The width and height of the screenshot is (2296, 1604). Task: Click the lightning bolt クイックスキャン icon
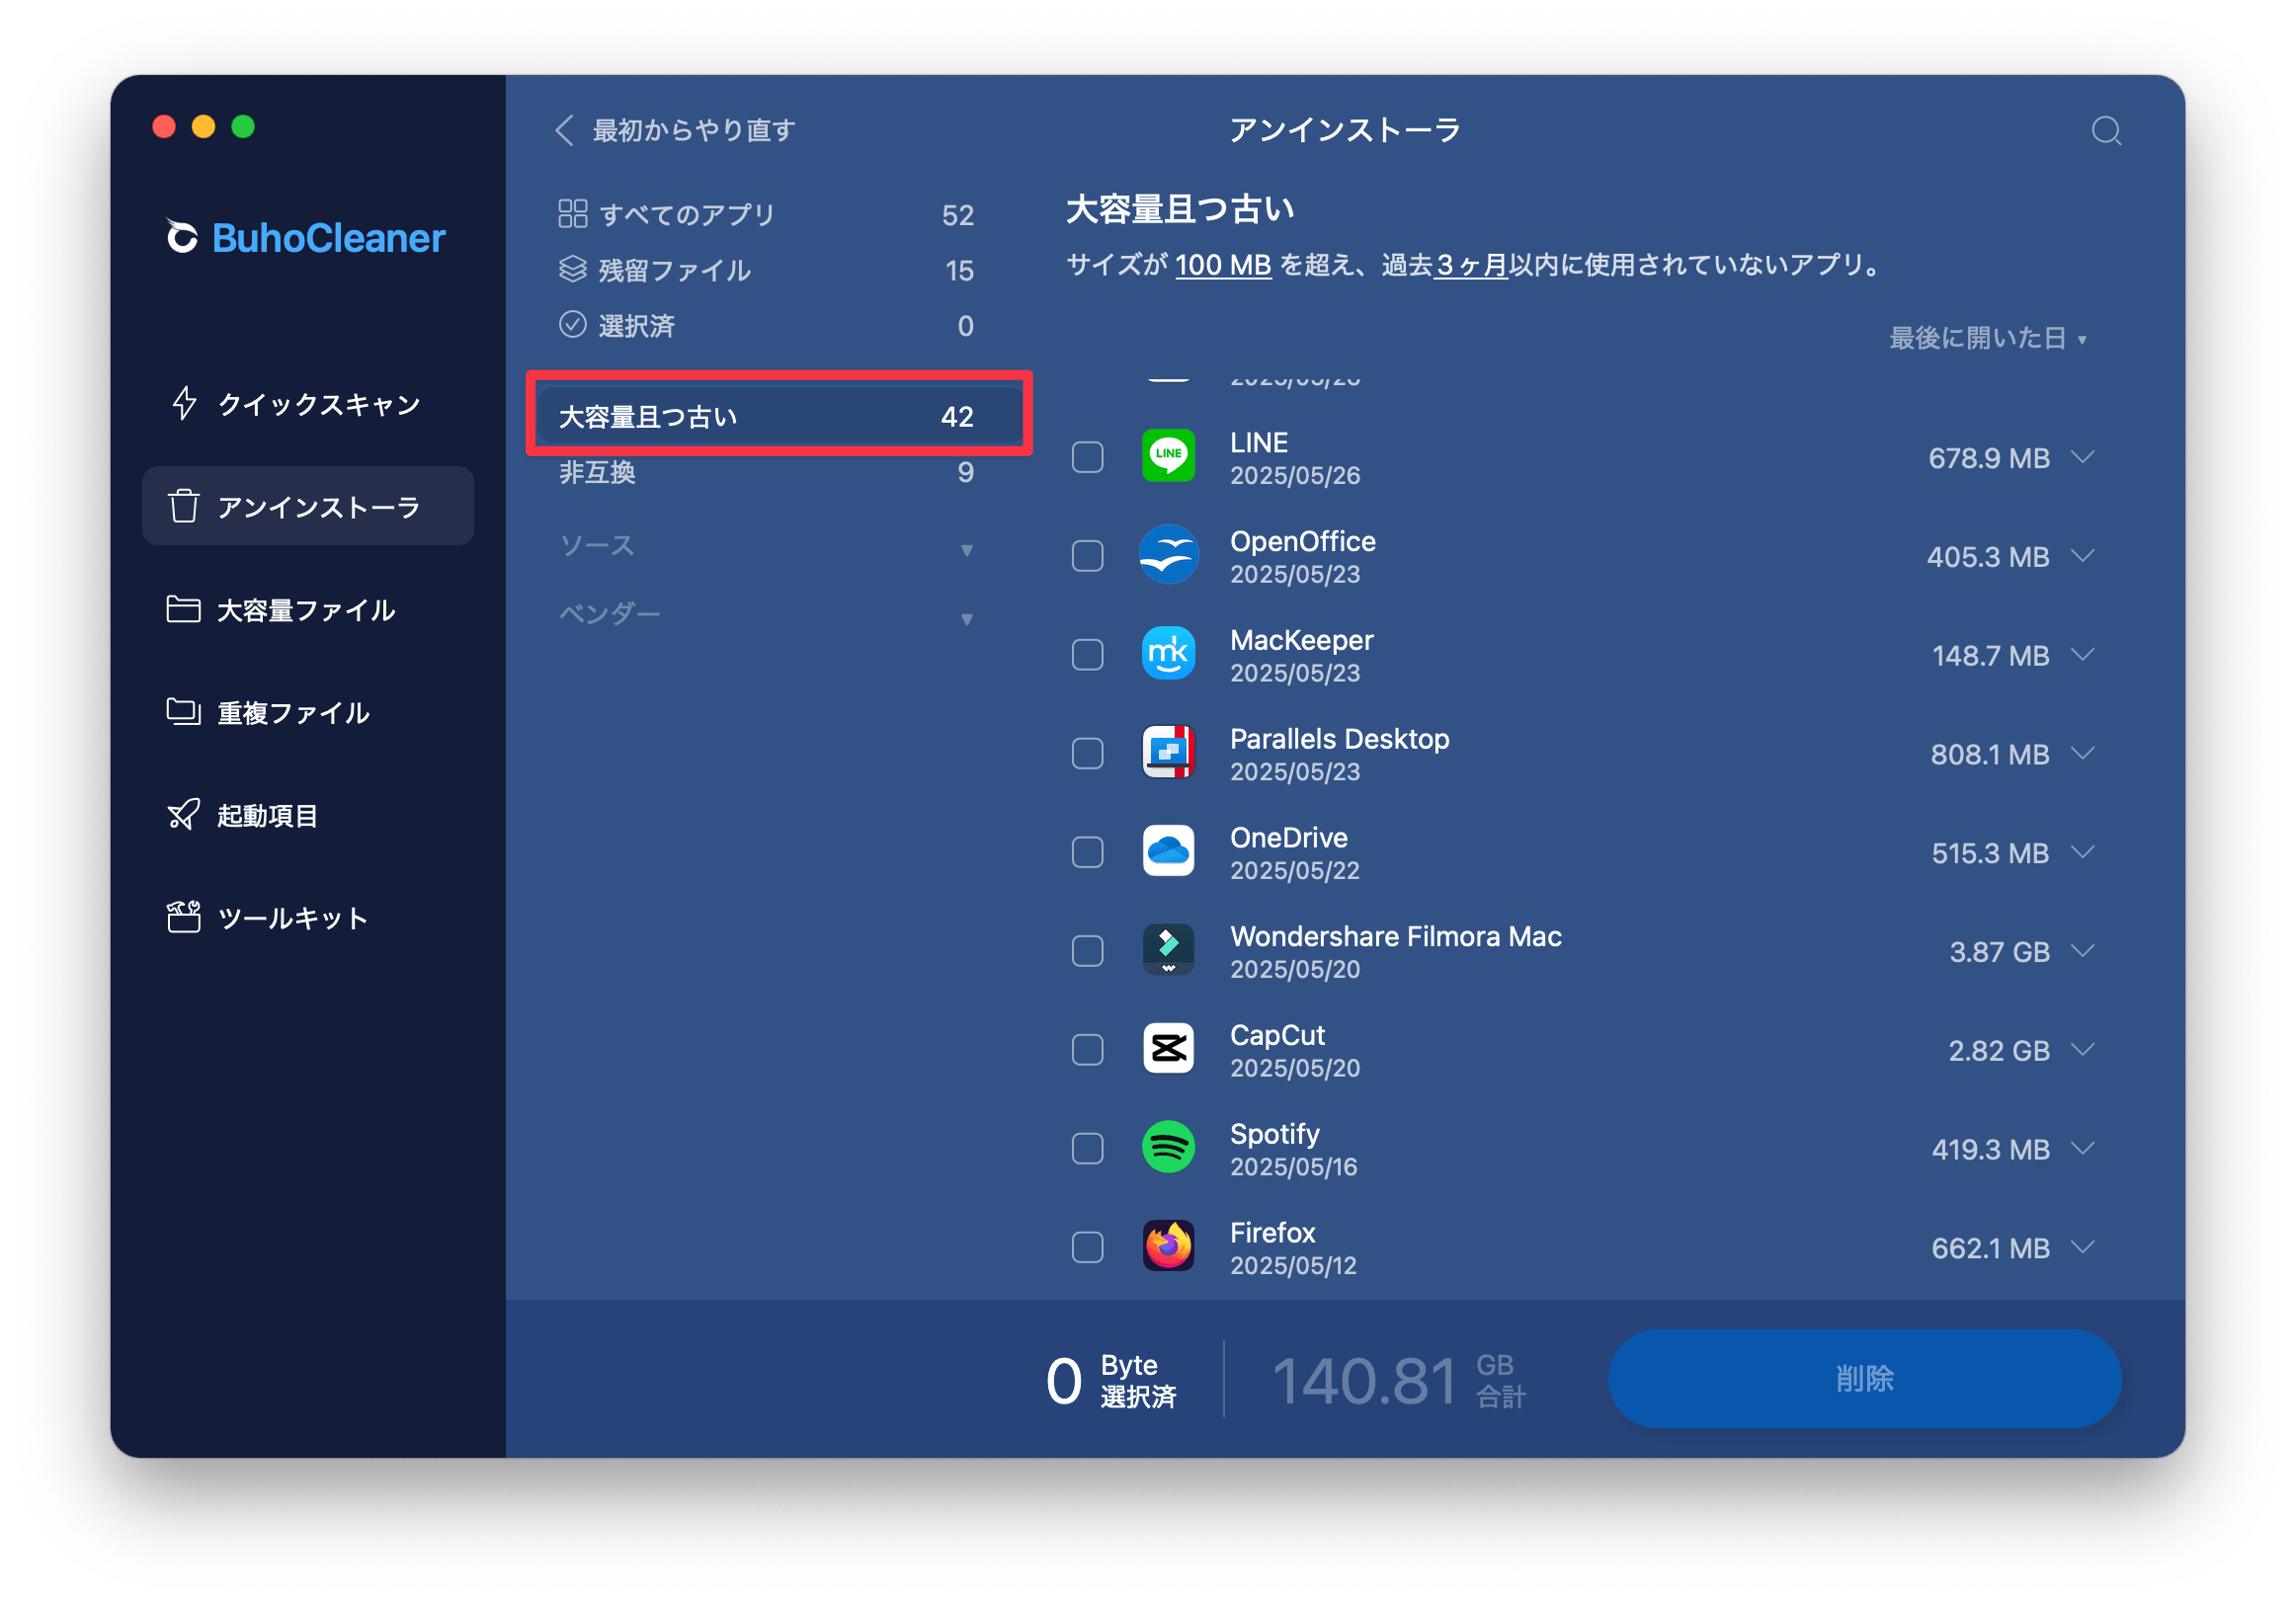[184, 404]
